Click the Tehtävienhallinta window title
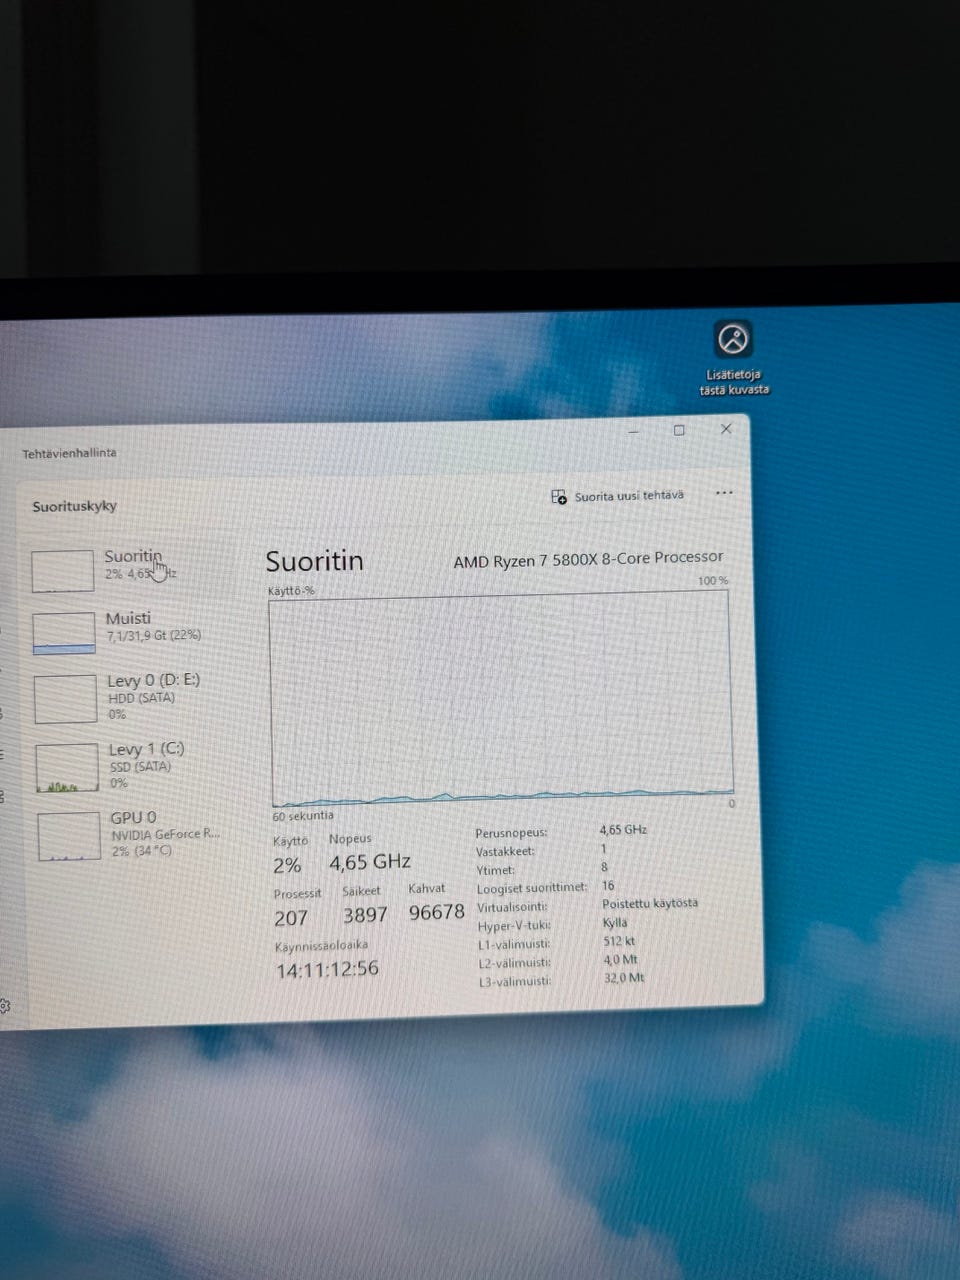This screenshot has height=1280, width=960. point(69,453)
